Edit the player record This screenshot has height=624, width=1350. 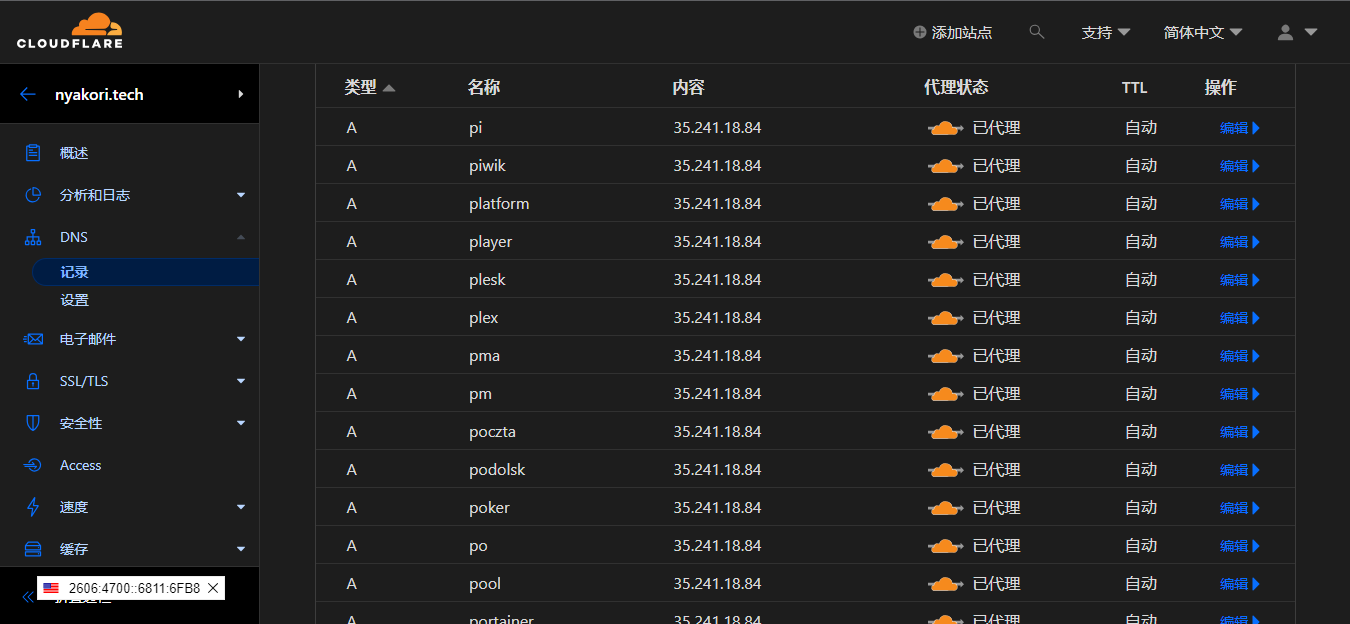coord(1240,242)
